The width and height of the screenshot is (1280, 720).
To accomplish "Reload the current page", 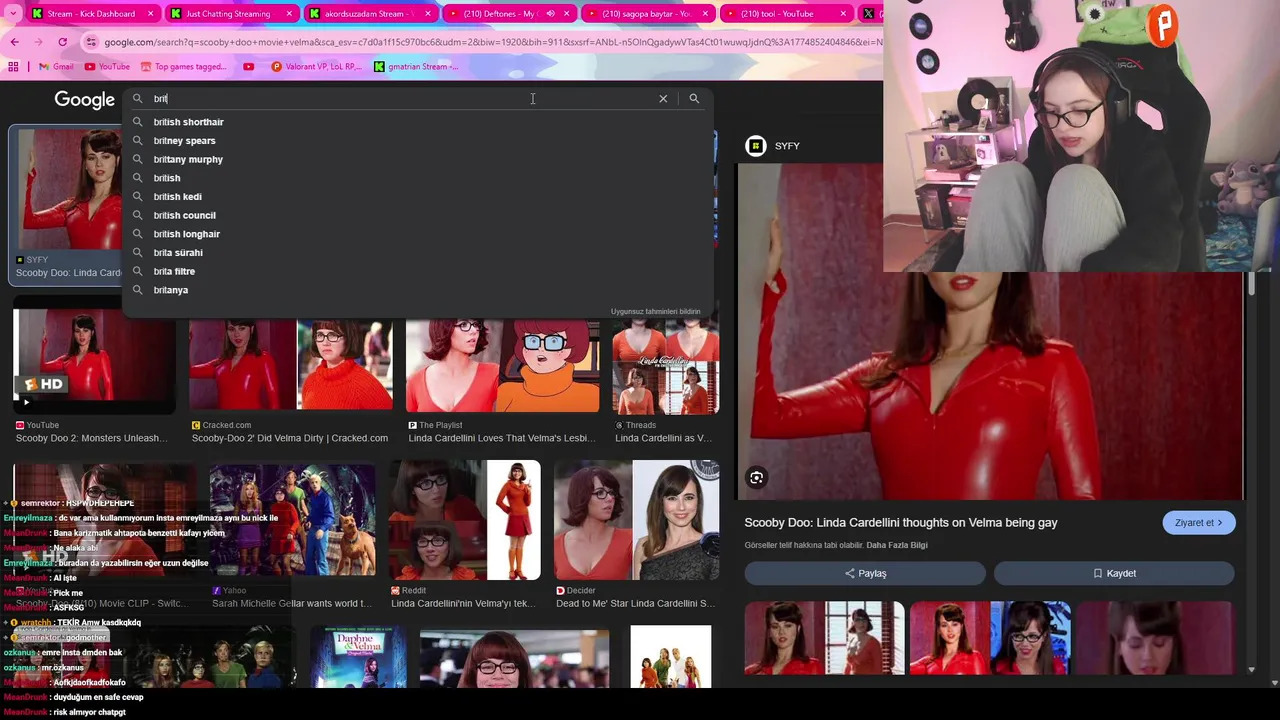I will [62, 42].
